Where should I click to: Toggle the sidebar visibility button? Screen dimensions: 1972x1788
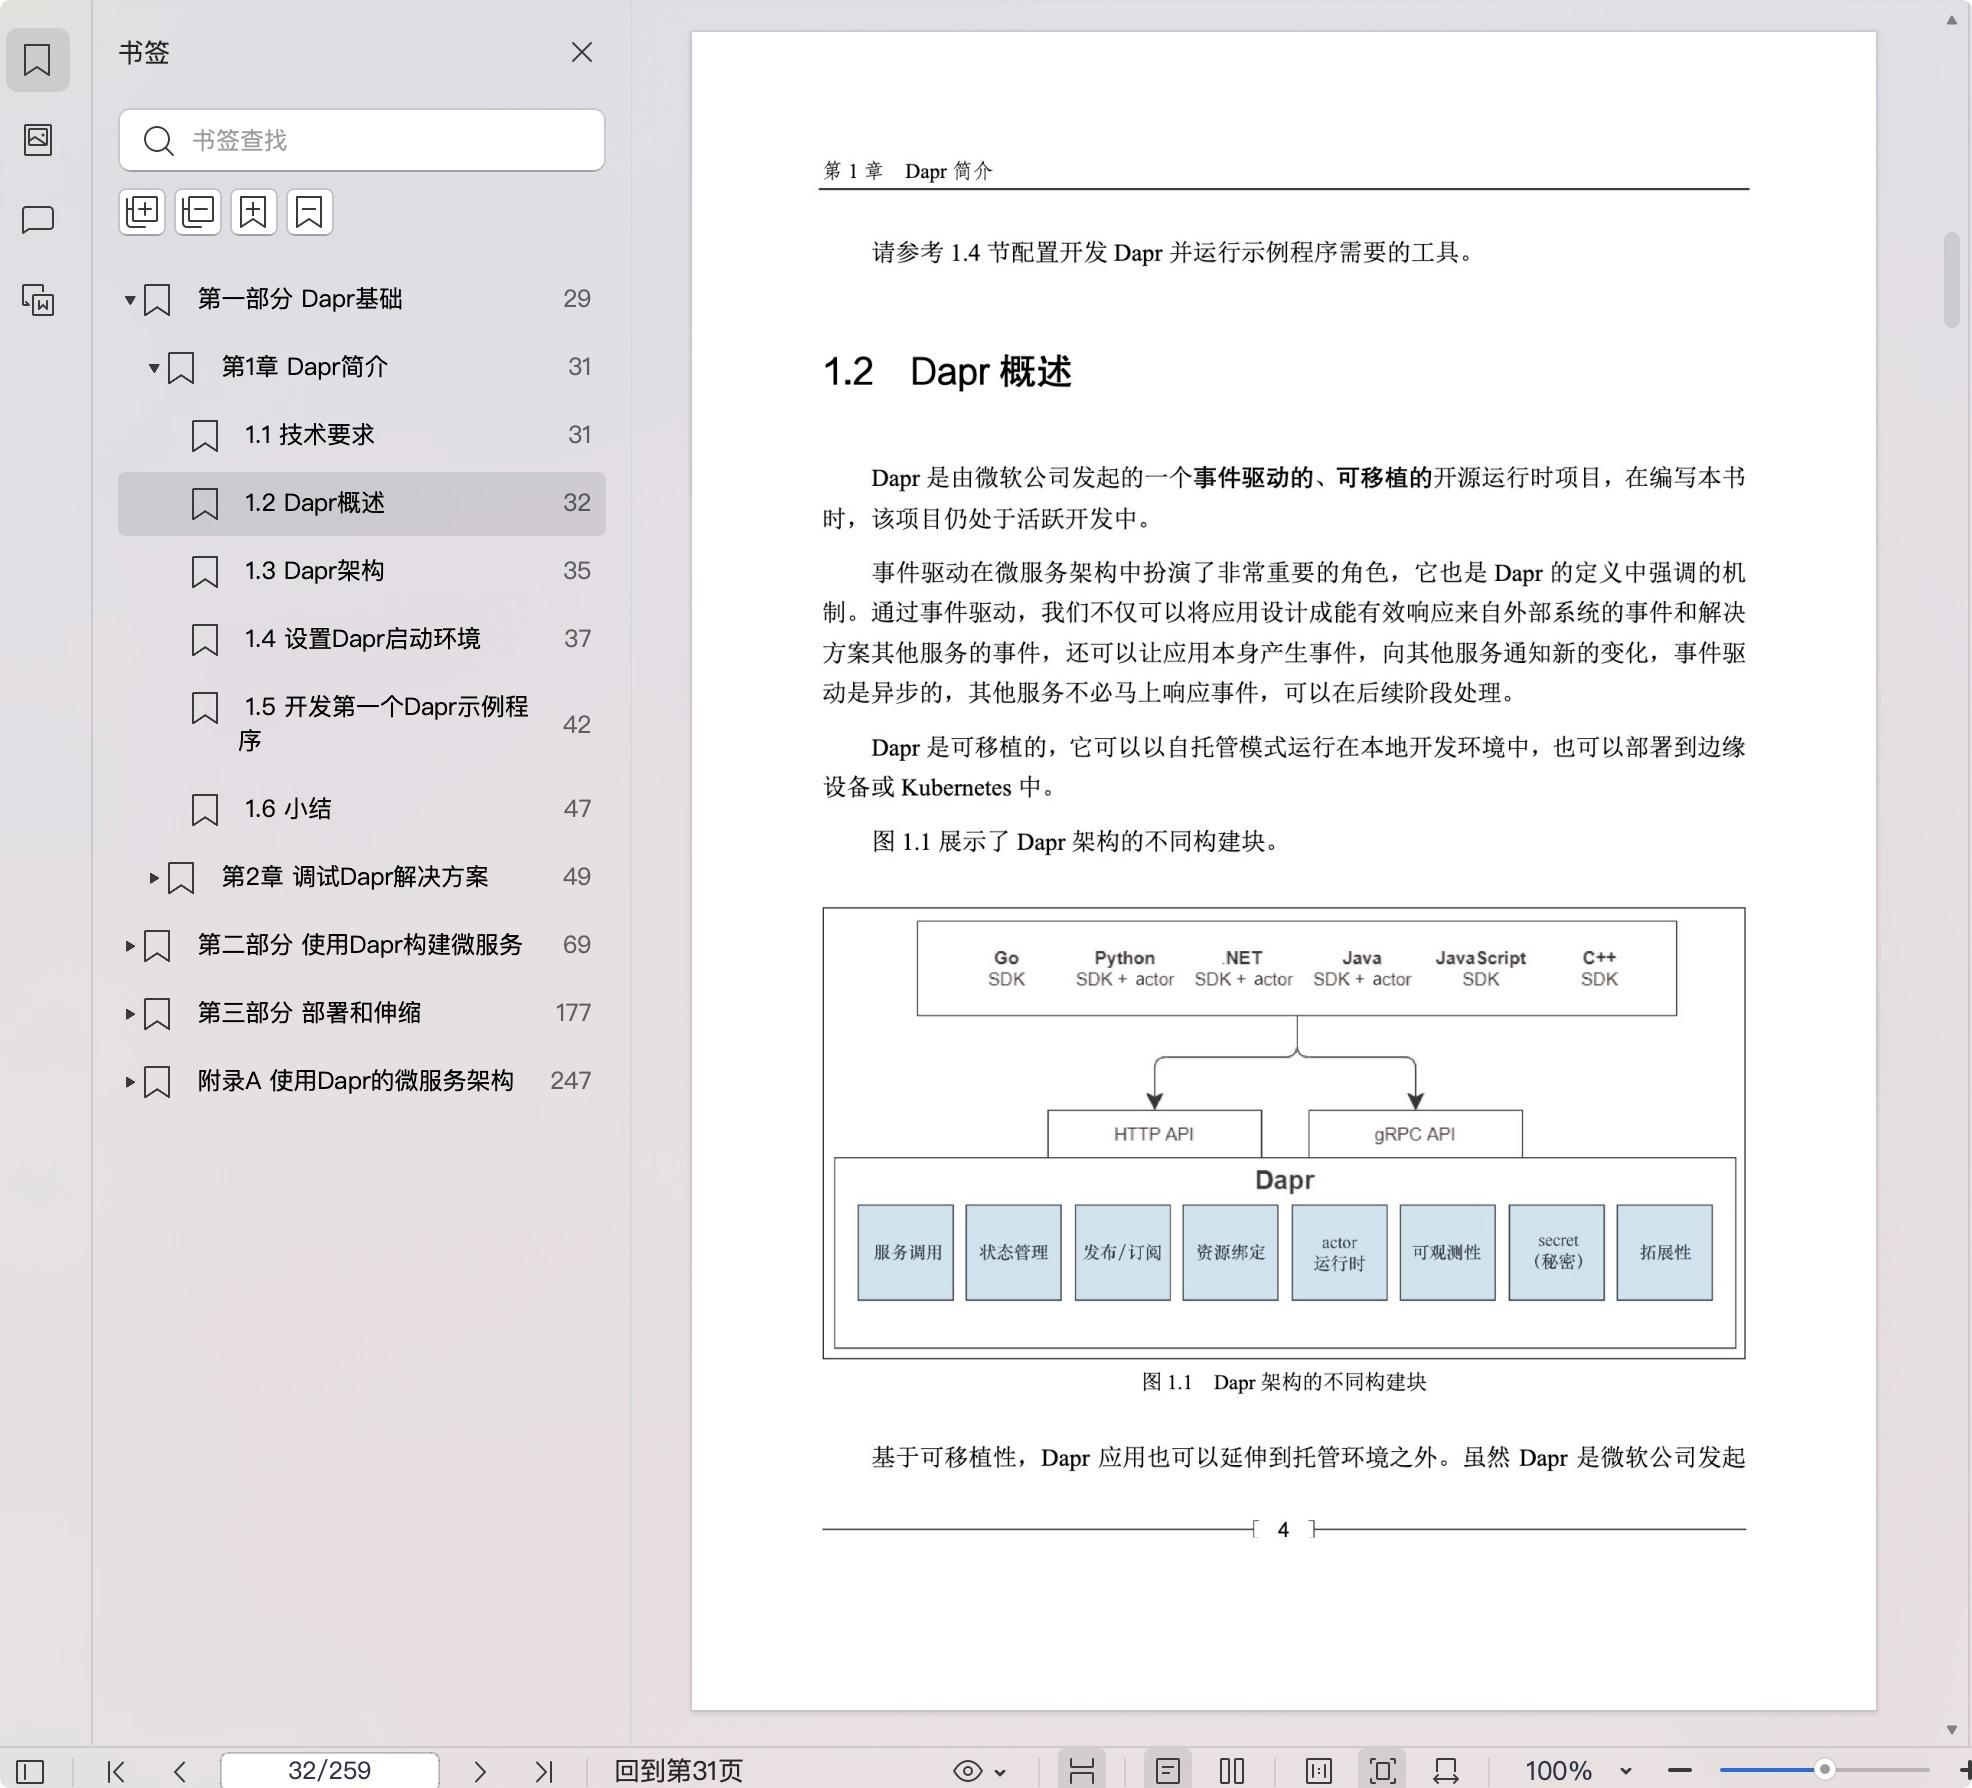coord(30,1771)
